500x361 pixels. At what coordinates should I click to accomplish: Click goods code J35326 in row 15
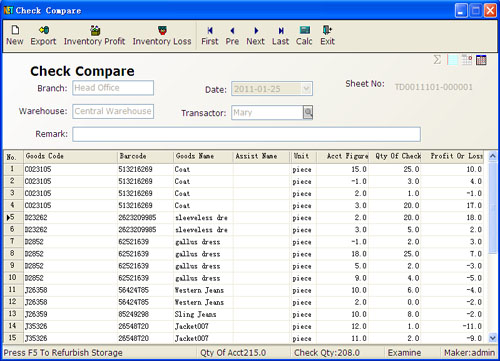click(x=36, y=338)
